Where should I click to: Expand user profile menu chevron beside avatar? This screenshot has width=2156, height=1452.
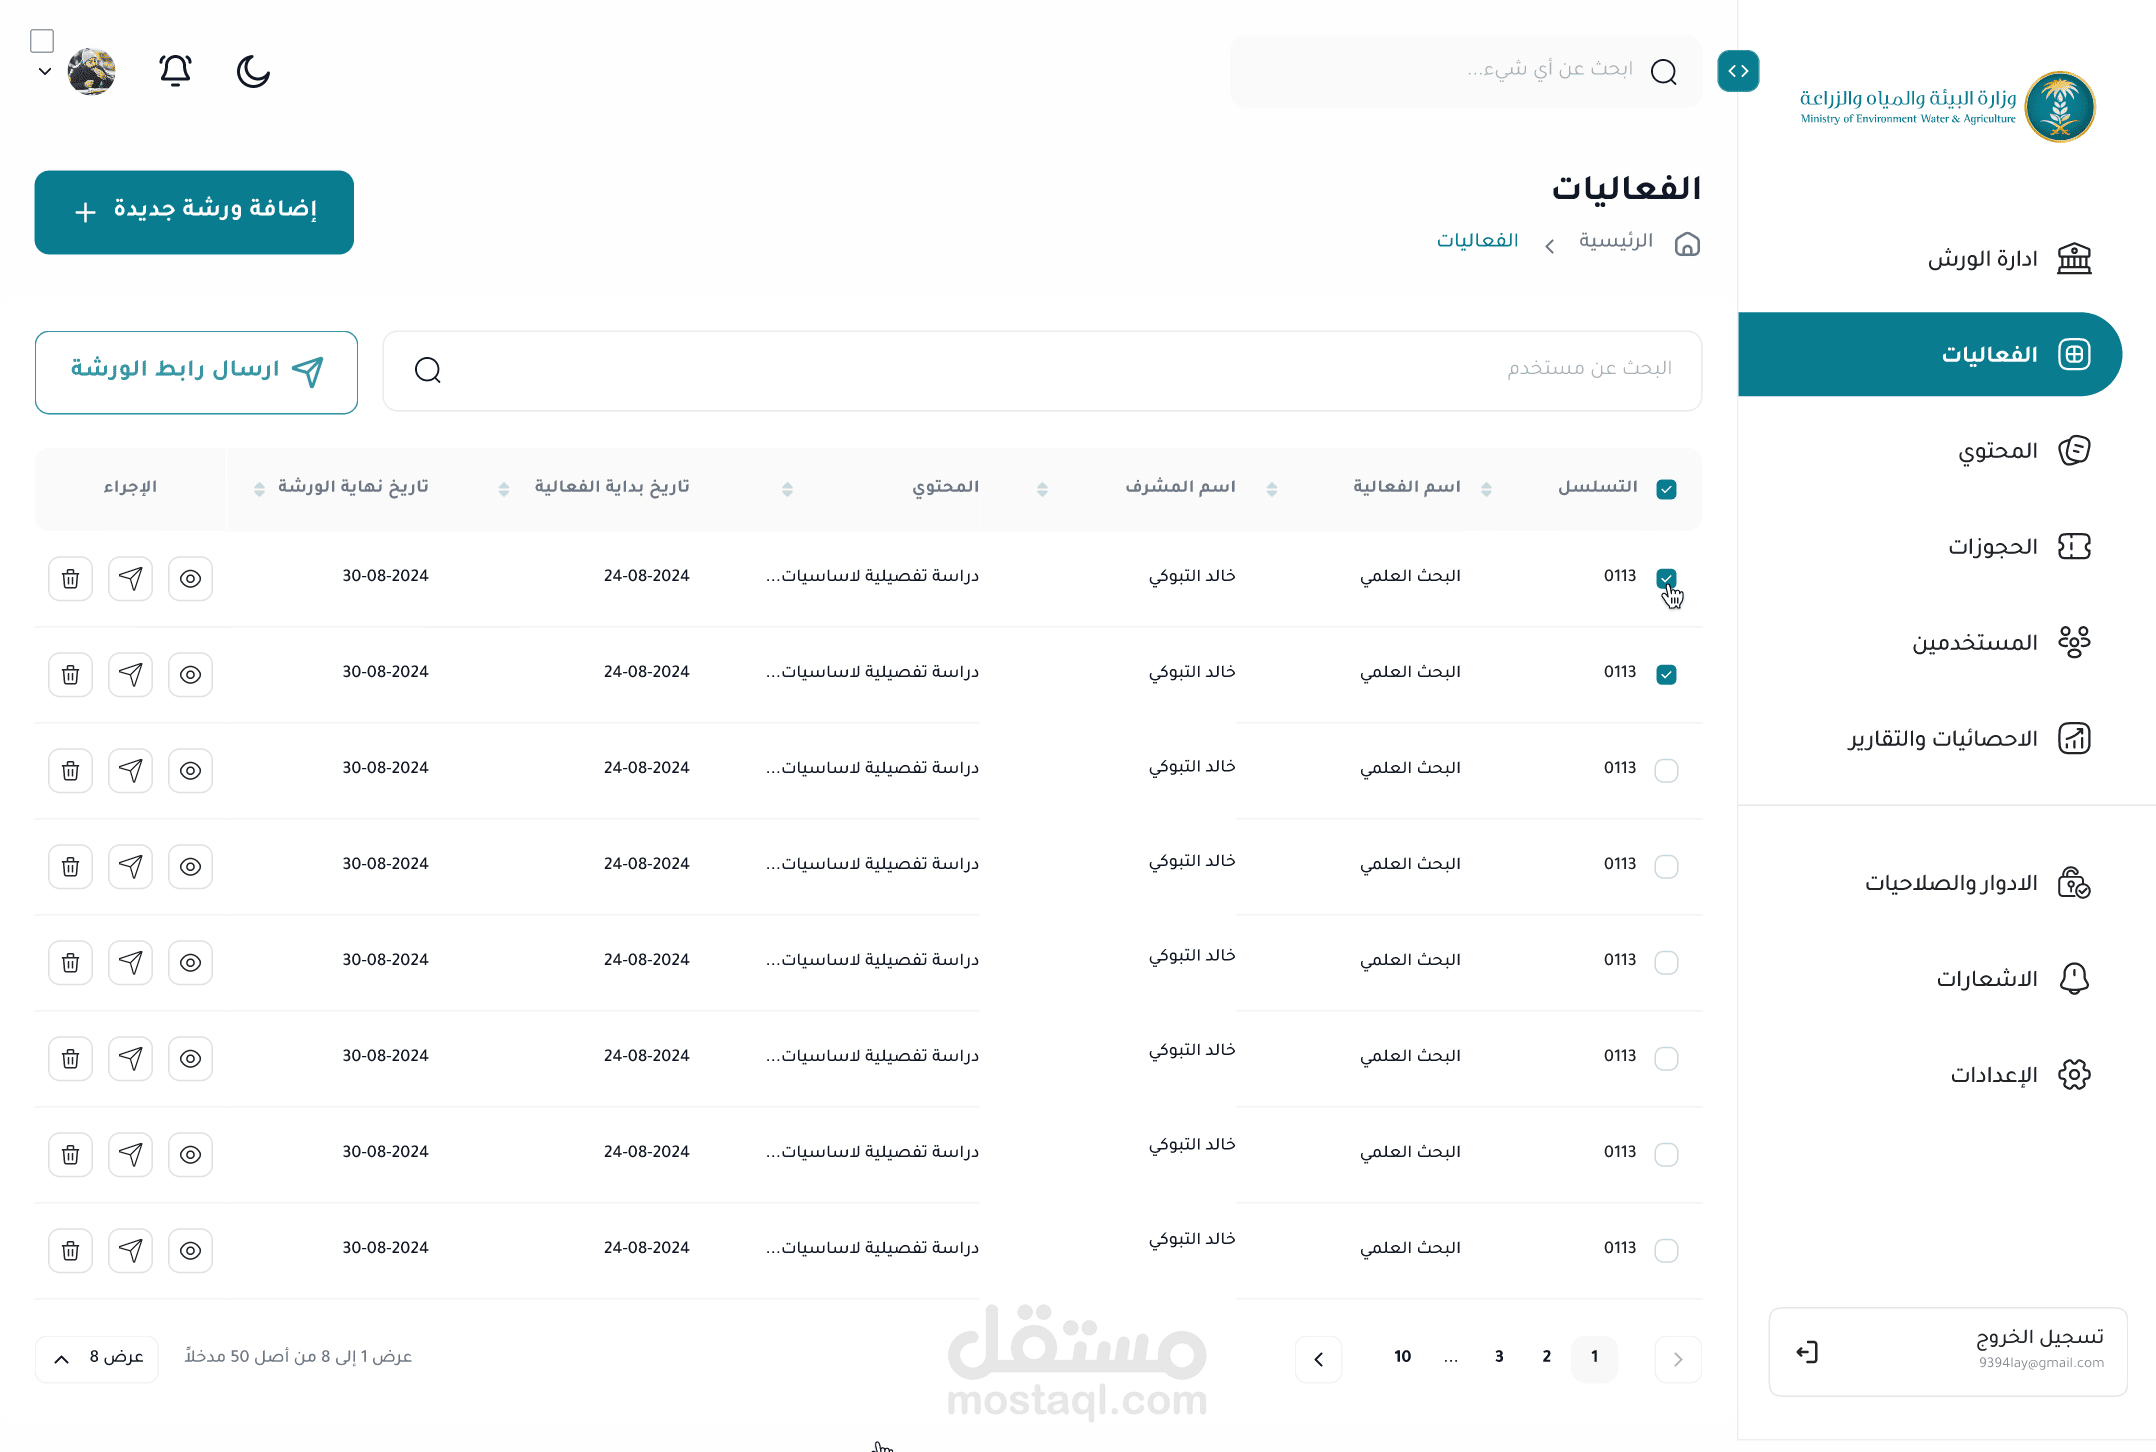45,71
